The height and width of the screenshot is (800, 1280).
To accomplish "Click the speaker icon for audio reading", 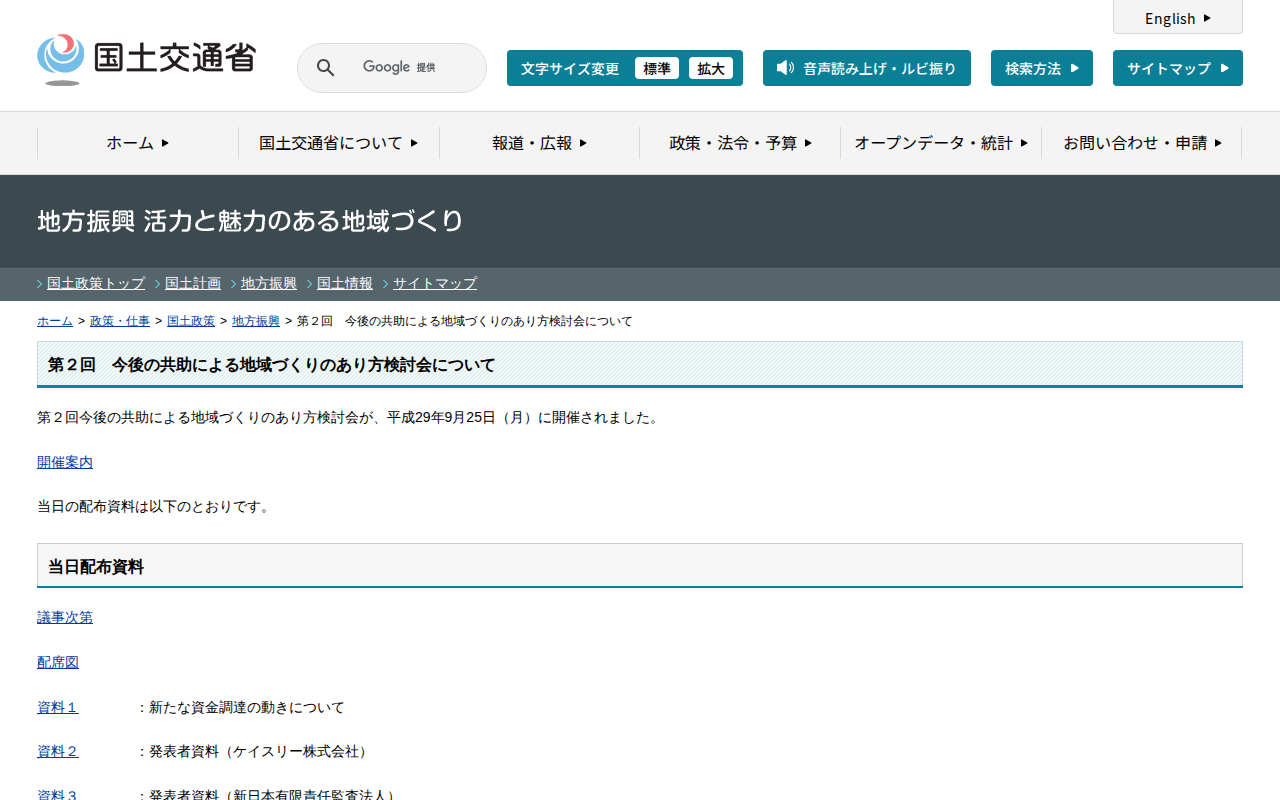I will [785, 68].
